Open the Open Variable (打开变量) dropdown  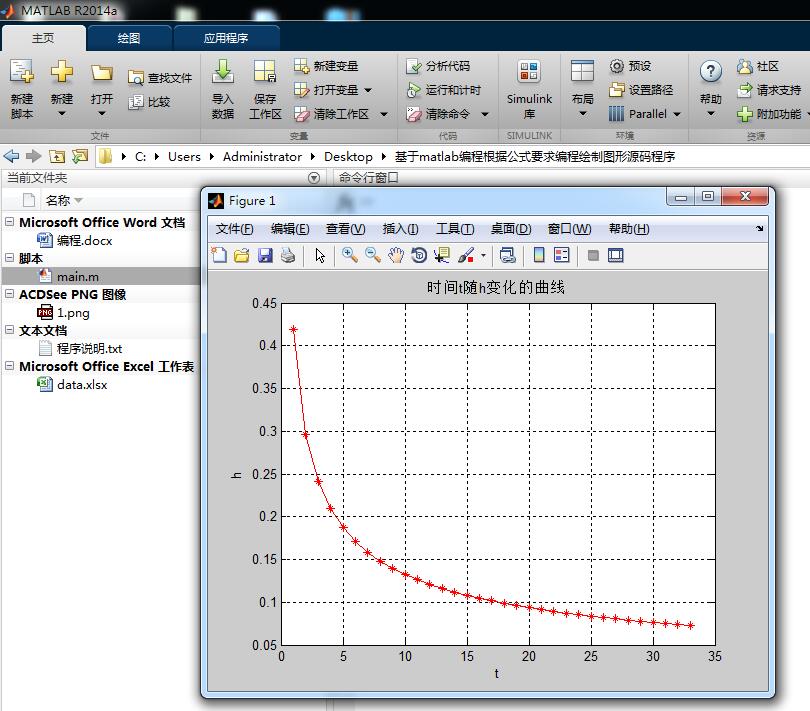[x=367, y=90]
